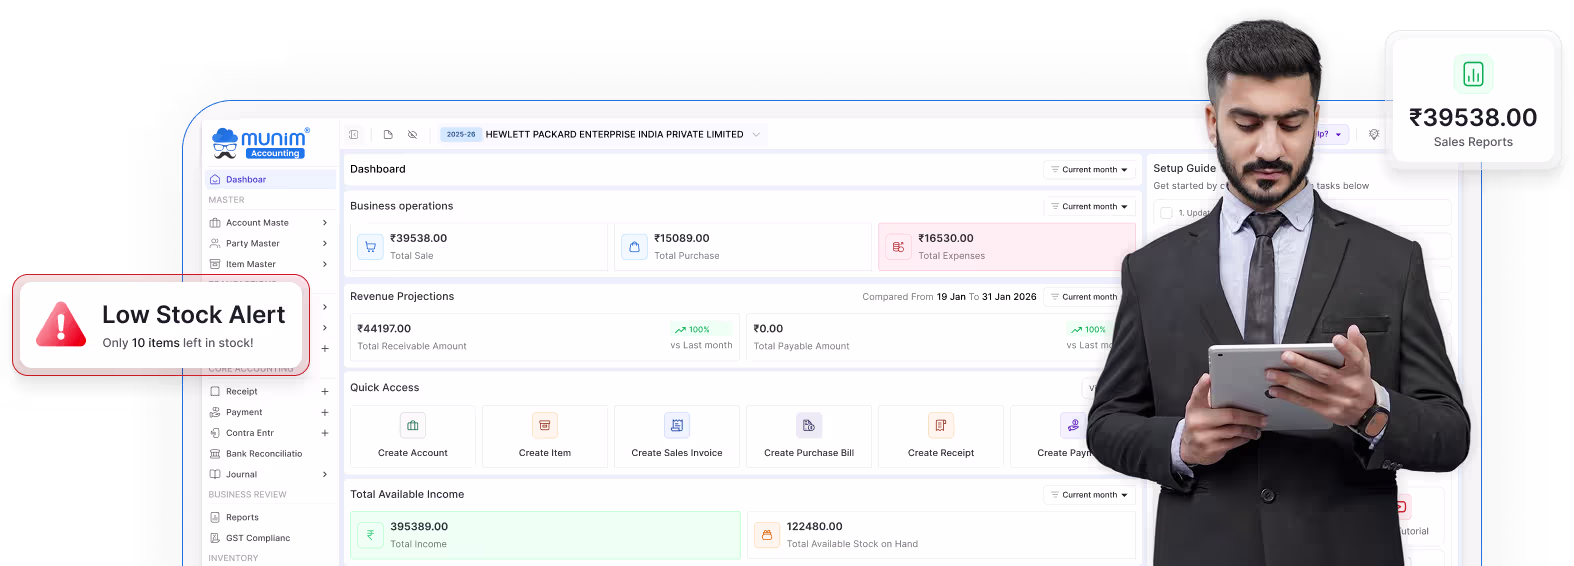Viewport: 1574px width, 566px height.
Task: Click the document icon in top toolbar
Action: coord(388,134)
